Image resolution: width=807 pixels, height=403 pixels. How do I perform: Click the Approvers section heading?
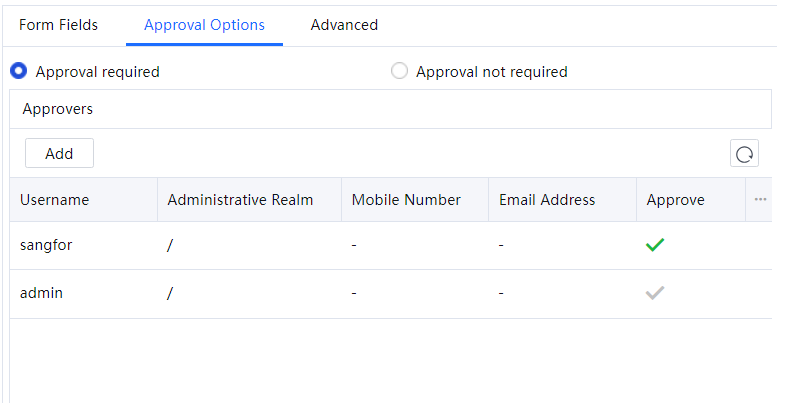pyautogui.click(x=58, y=109)
